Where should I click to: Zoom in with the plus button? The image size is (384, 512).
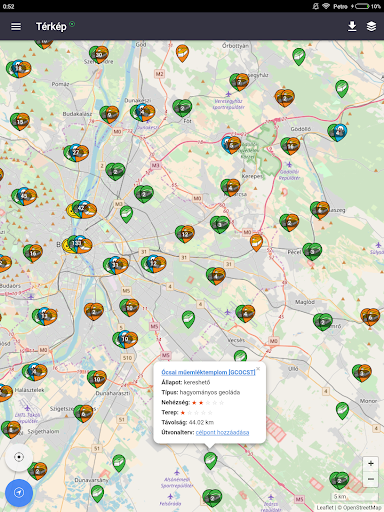tap(371, 463)
